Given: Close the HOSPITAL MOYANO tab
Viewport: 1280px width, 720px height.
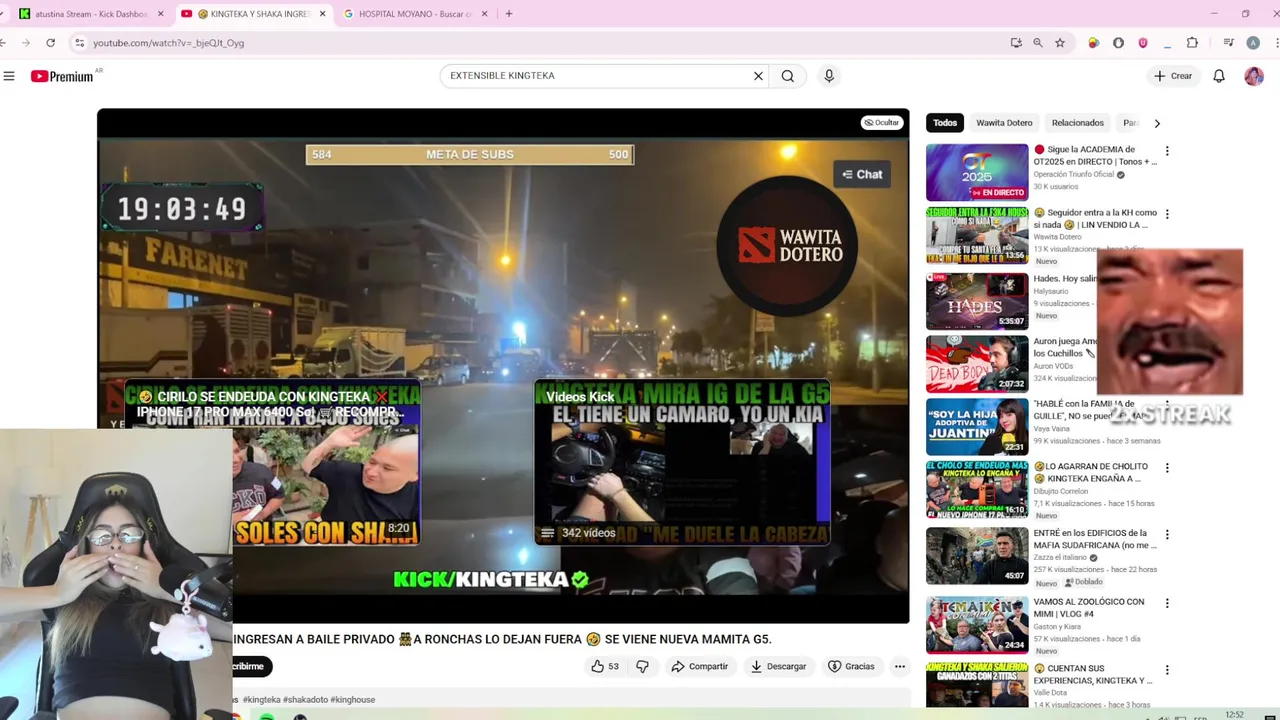Looking at the screenshot, I should 485,14.
